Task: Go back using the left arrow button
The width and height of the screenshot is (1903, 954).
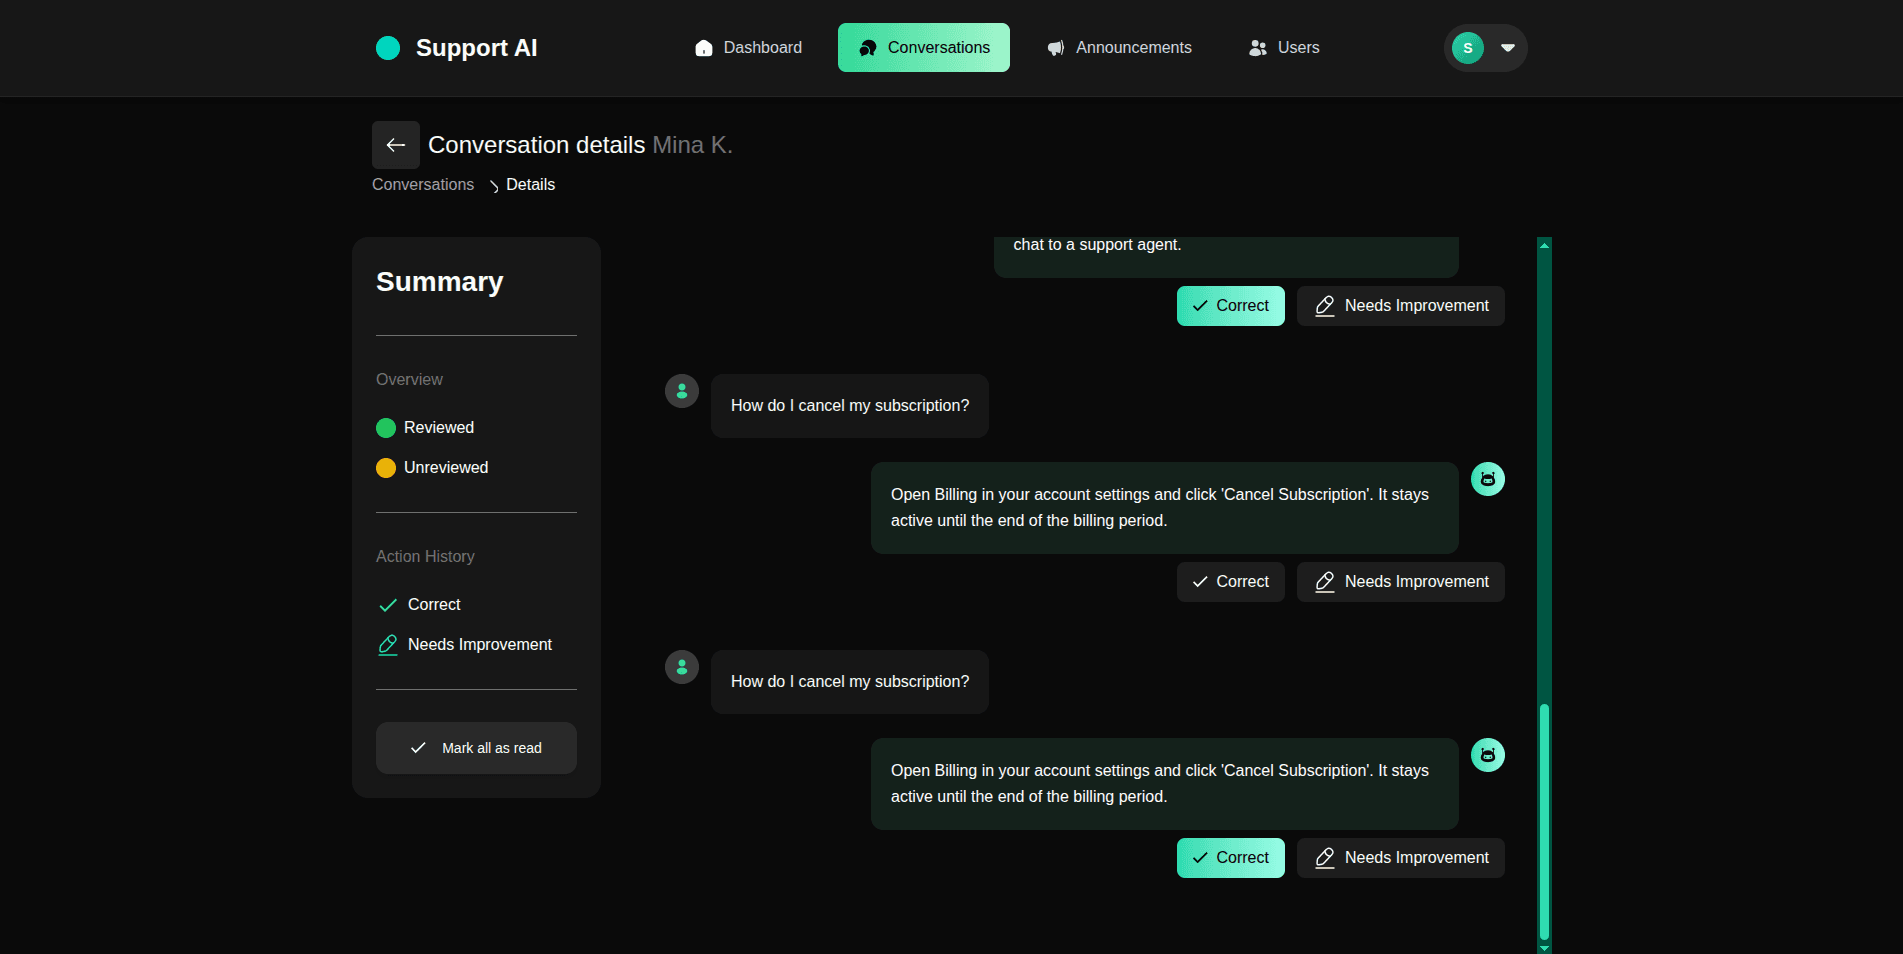Action: click(x=396, y=145)
